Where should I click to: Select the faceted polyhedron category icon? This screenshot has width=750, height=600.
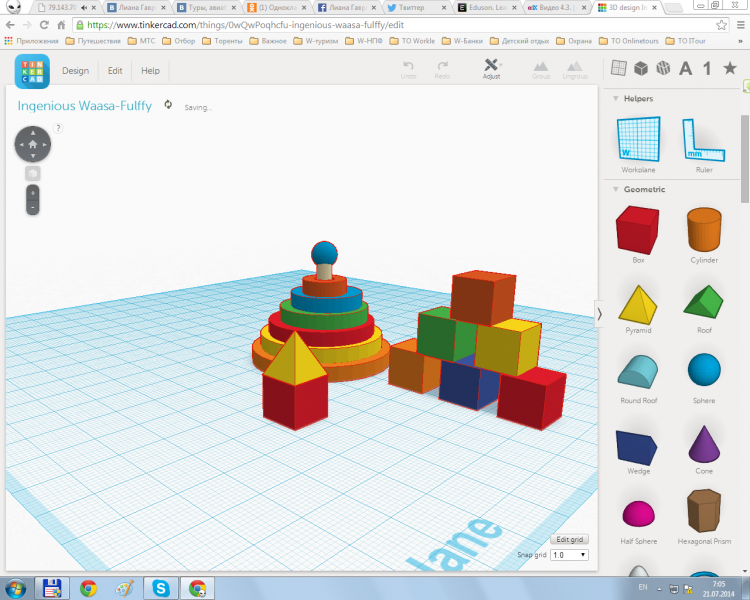pos(663,68)
